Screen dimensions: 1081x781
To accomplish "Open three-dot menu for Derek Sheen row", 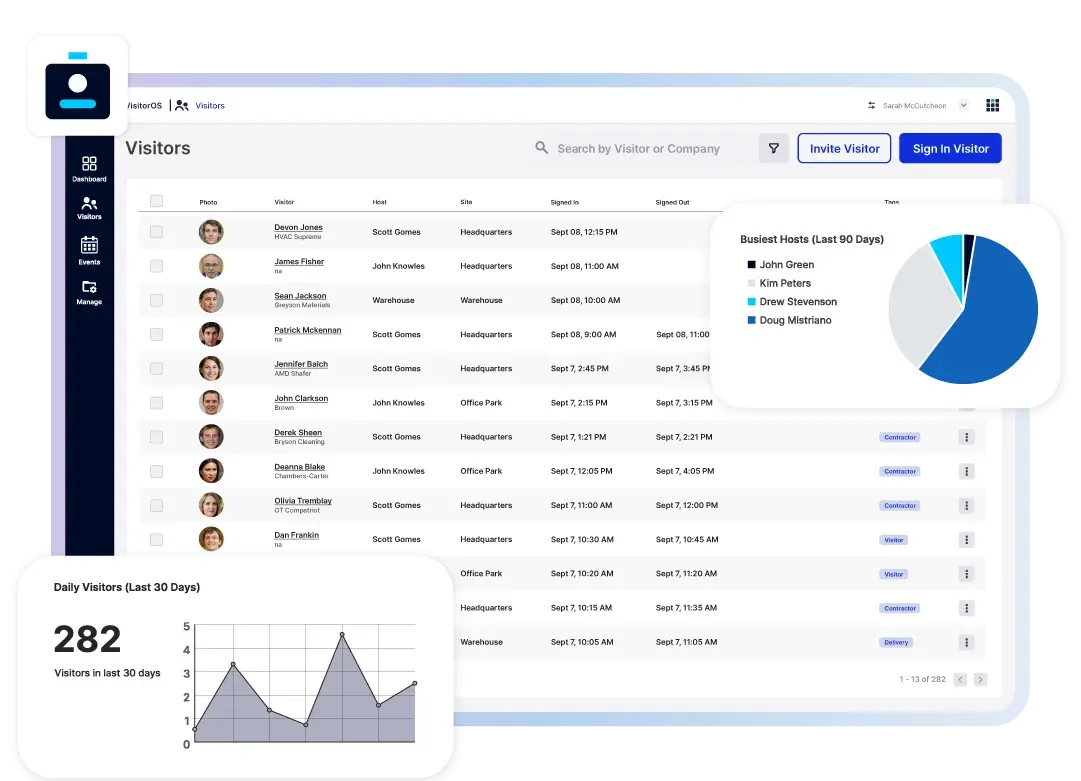I will click(x=966, y=437).
